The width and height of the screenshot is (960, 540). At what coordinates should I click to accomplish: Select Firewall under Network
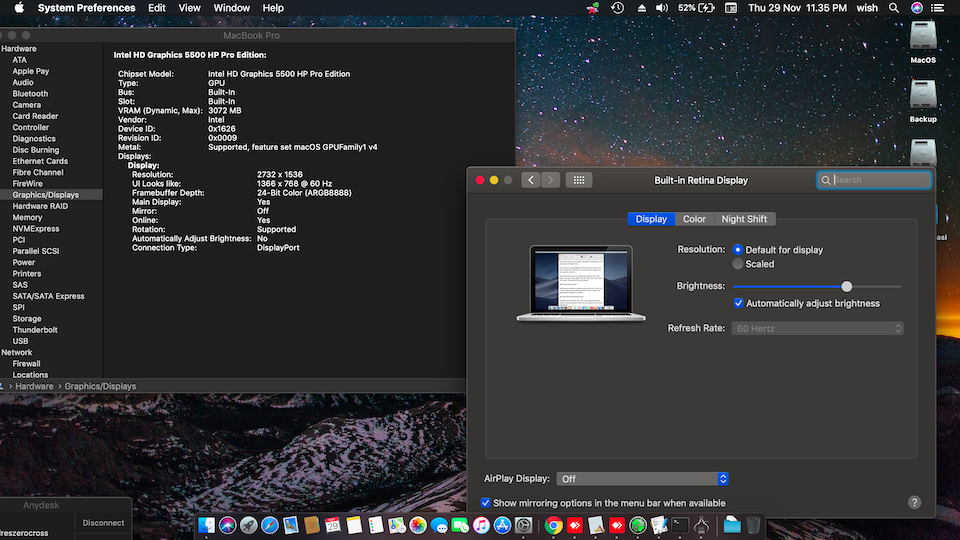point(26,363)
